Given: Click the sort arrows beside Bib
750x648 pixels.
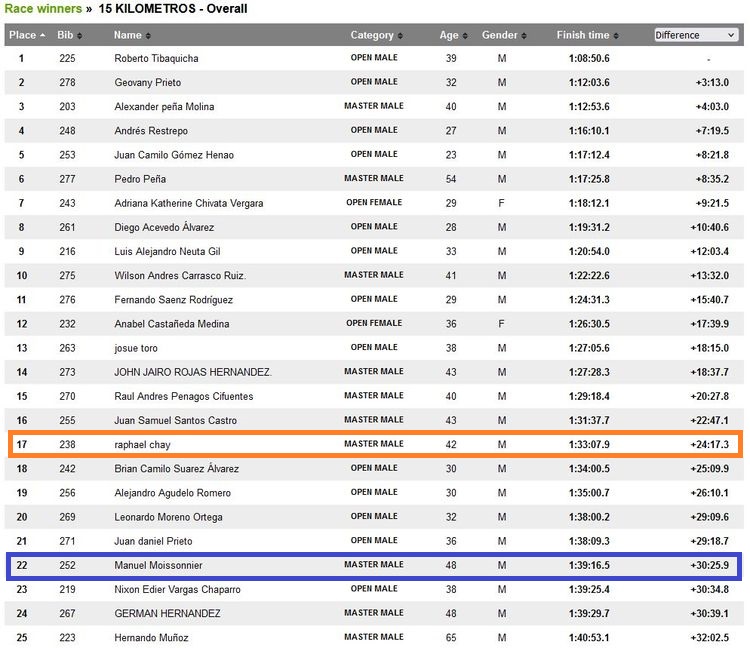Looking at the screenshot, I should [80, 36].
